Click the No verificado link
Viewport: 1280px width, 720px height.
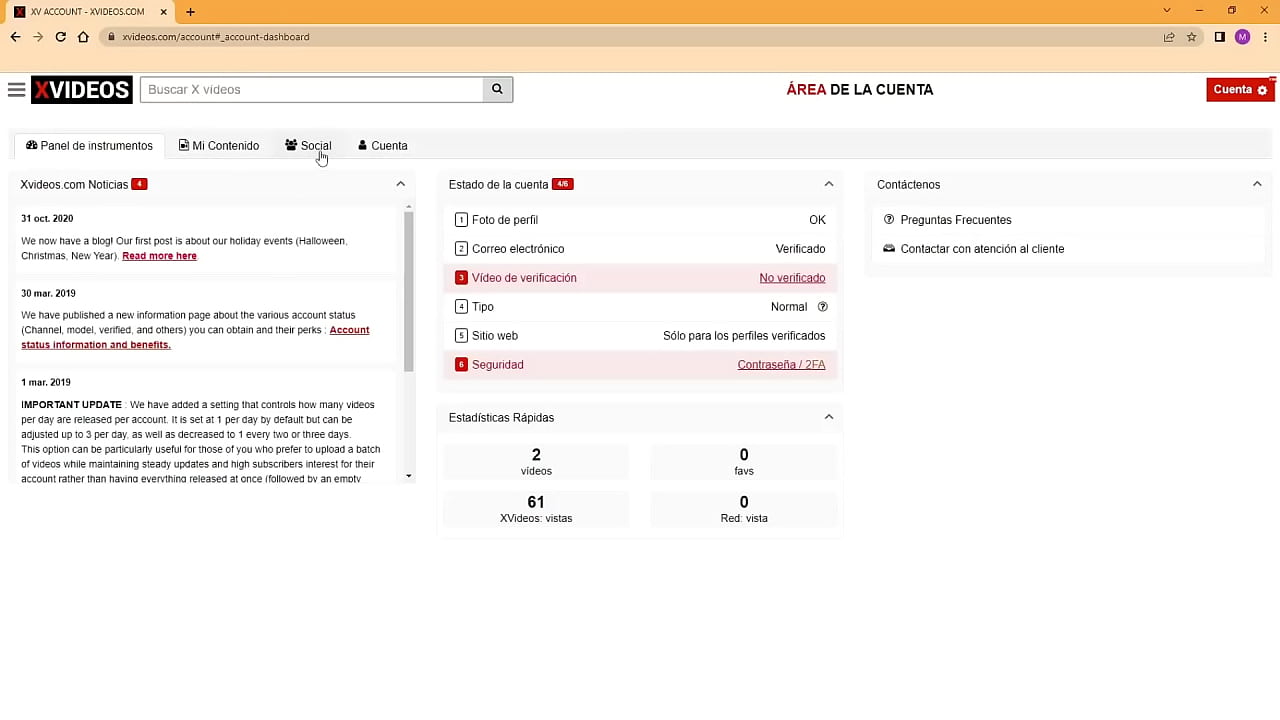(792, 278)
